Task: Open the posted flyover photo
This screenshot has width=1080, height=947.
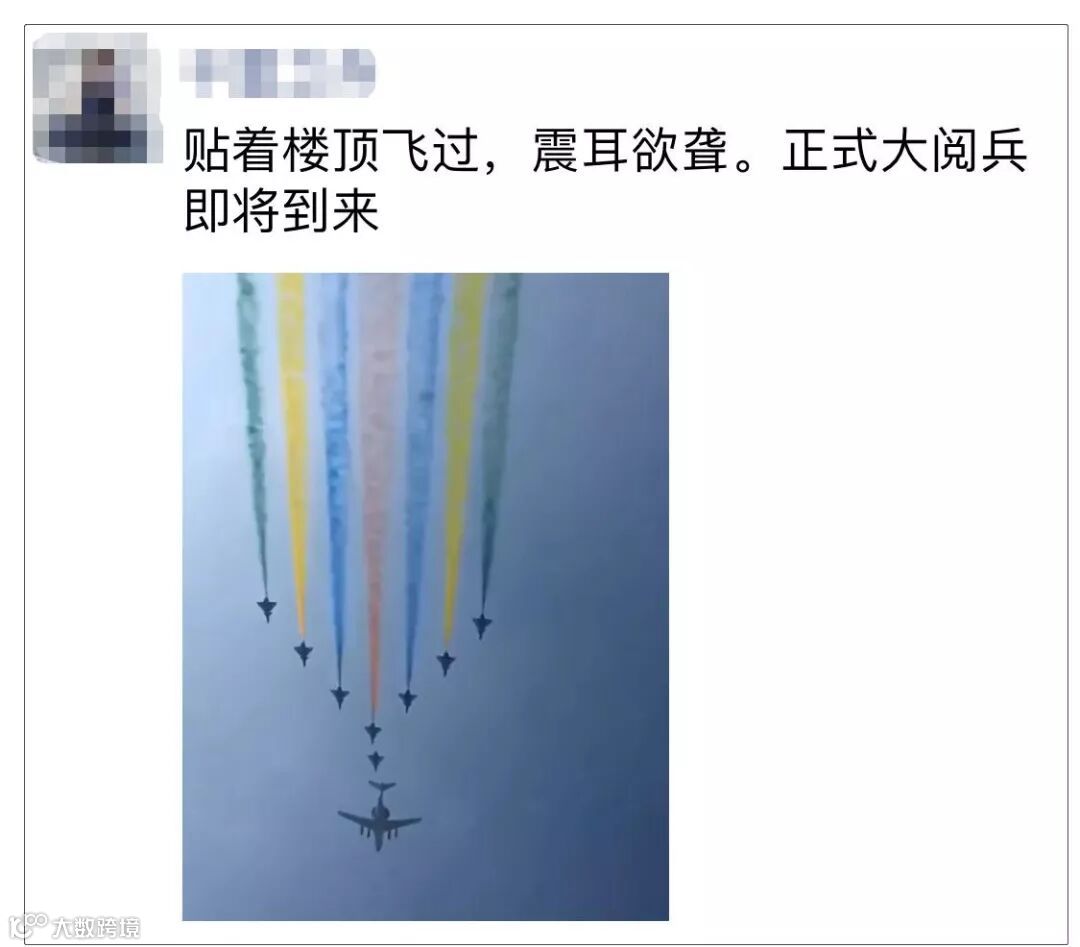Action: point(425,596)
